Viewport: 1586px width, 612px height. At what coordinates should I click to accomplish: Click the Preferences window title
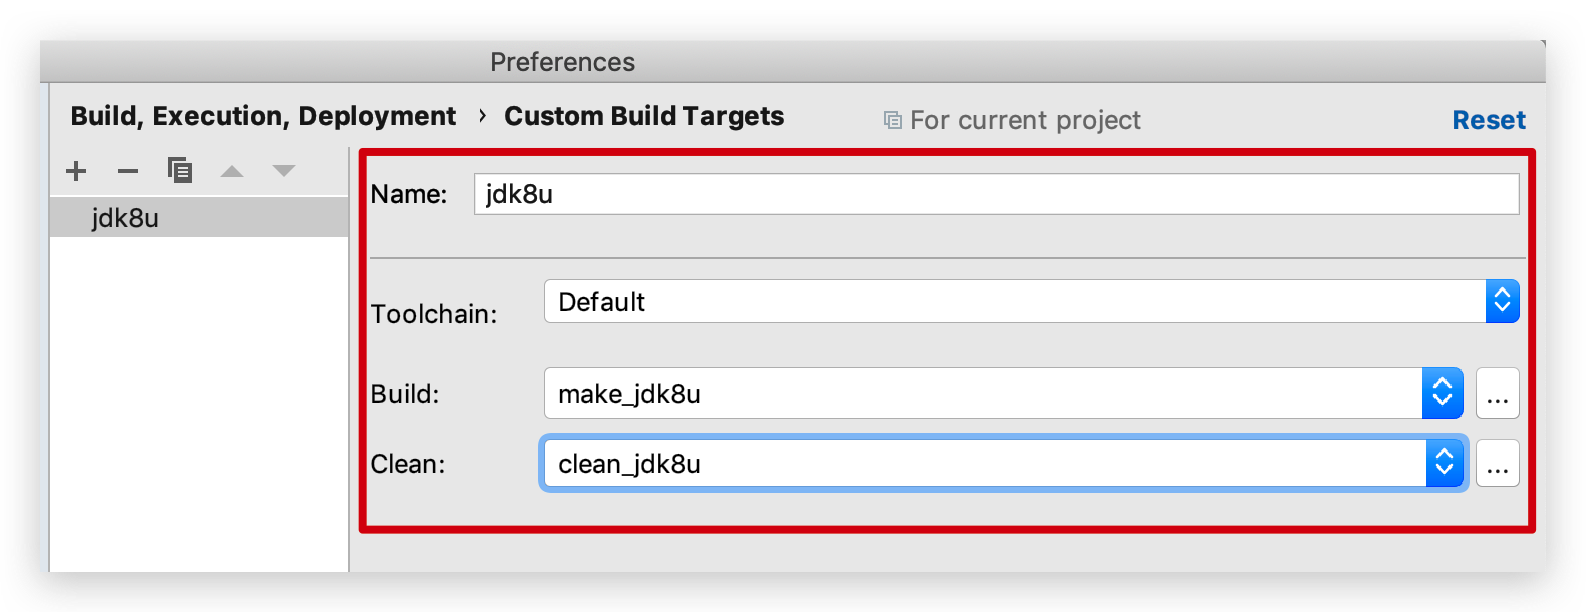pyautogui.click(x=562, y=62)
